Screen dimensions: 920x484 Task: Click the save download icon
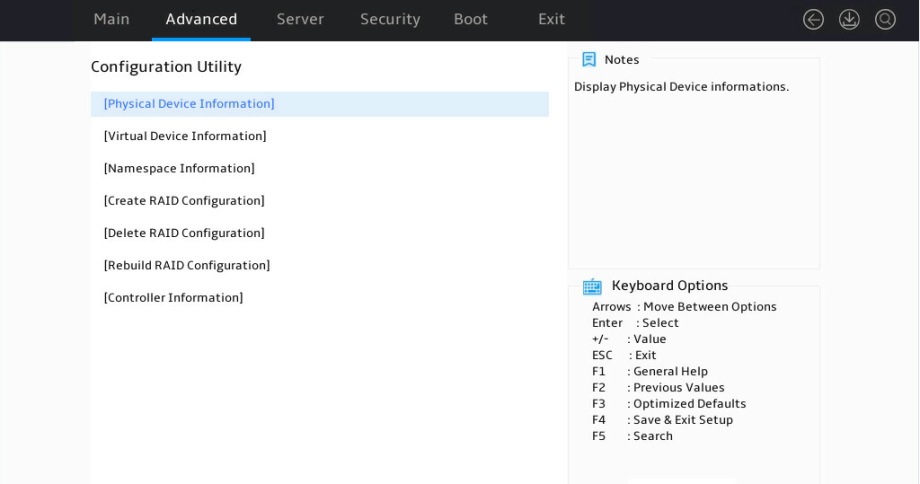(849, 19)
